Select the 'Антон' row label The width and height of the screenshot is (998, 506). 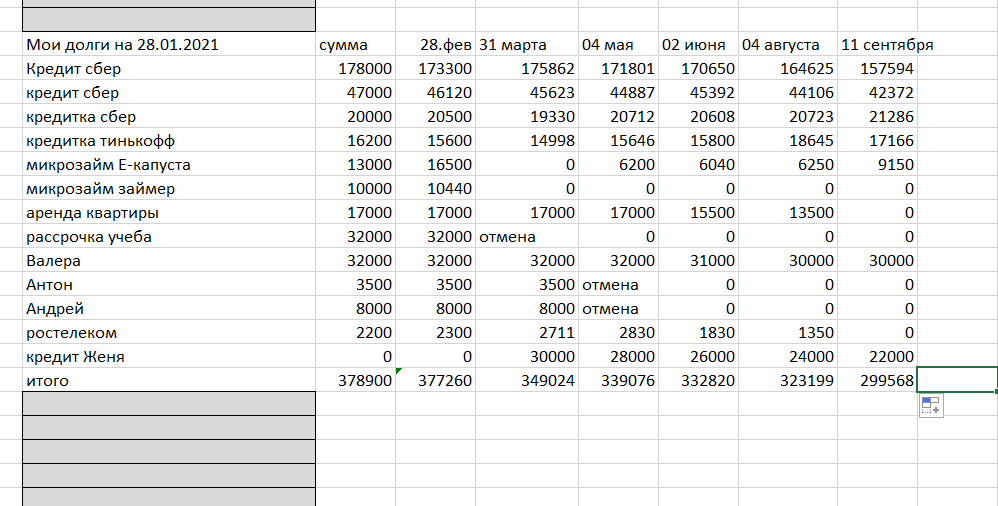coord(169,285)
